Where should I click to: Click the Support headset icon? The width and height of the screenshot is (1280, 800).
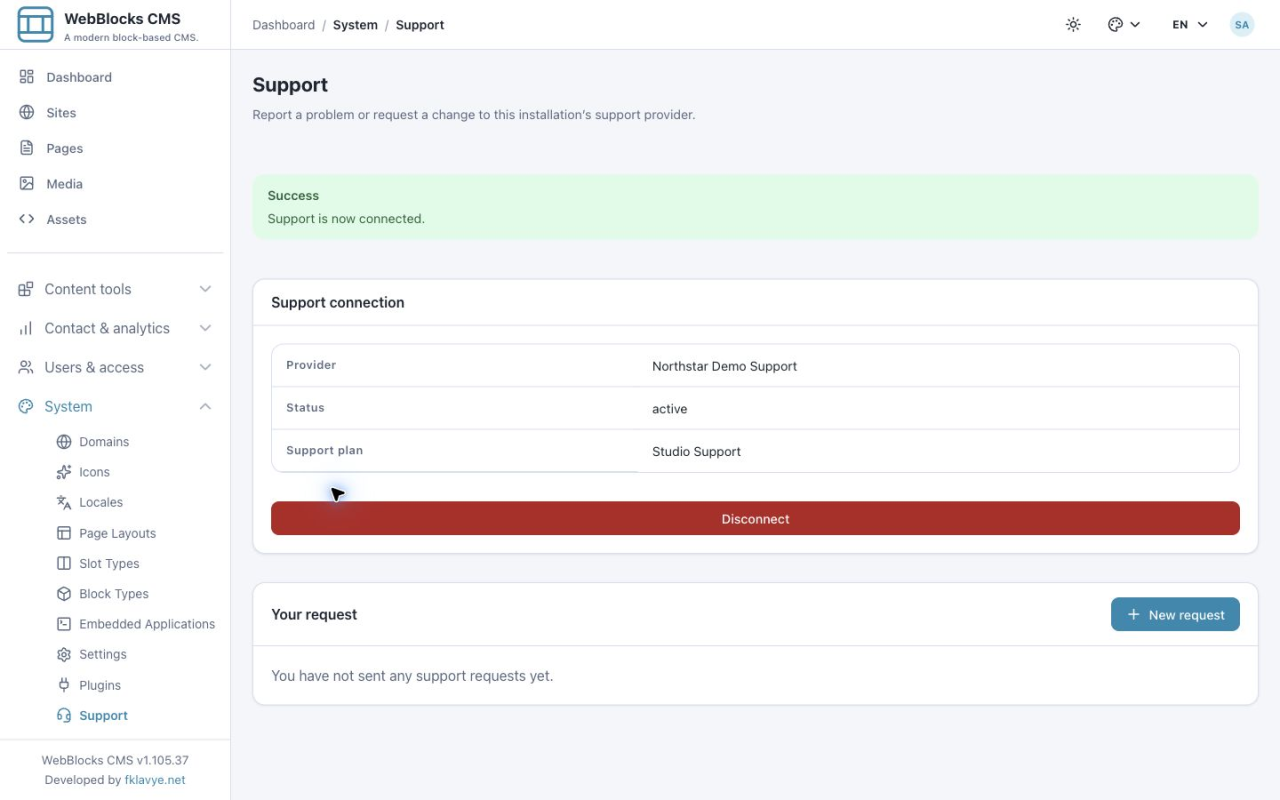point(64,715)
